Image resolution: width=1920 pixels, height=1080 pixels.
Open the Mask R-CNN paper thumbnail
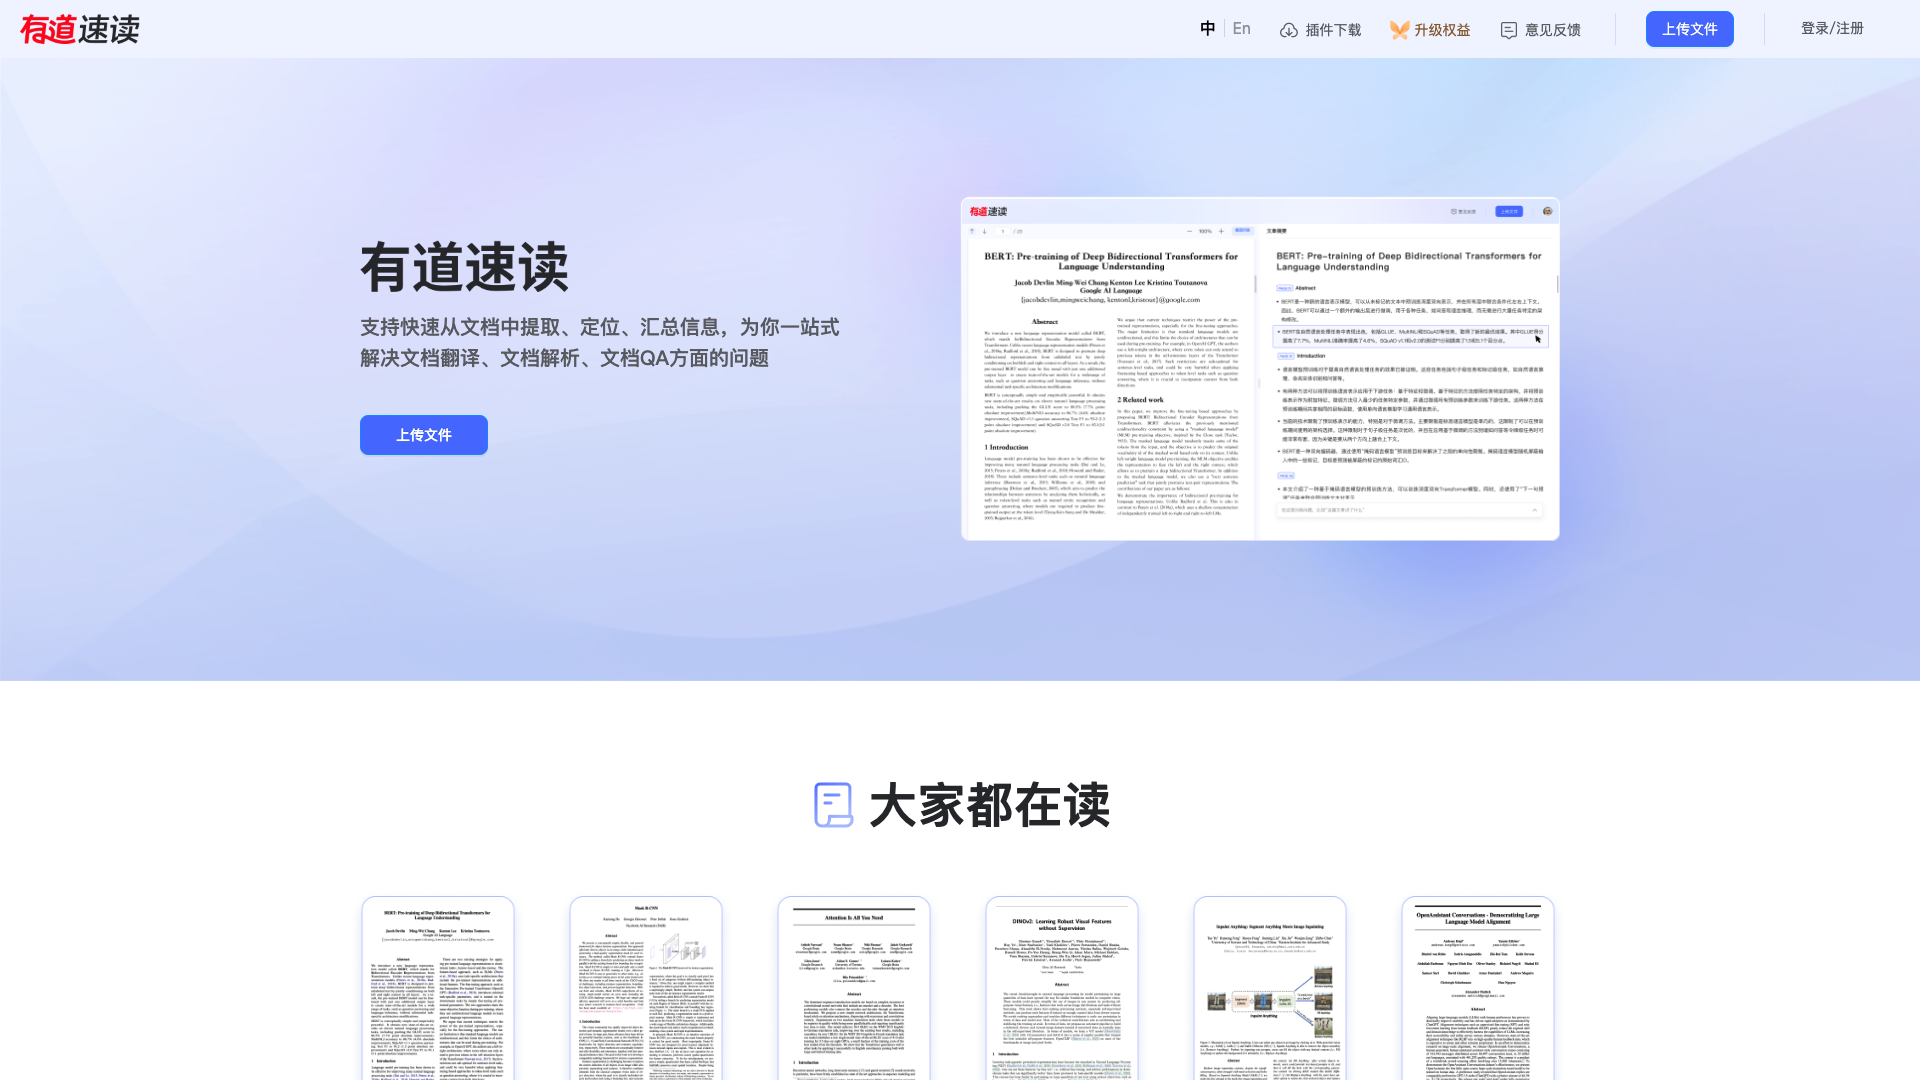[x=646, y=988]
